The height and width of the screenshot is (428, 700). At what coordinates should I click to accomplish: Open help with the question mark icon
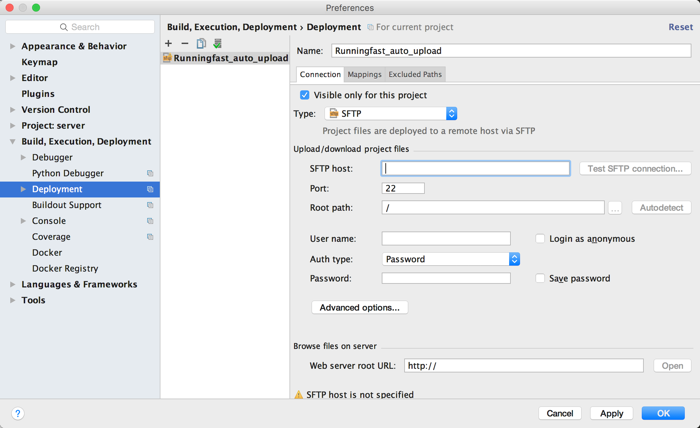pyautogui.click(x=18, y=413)
